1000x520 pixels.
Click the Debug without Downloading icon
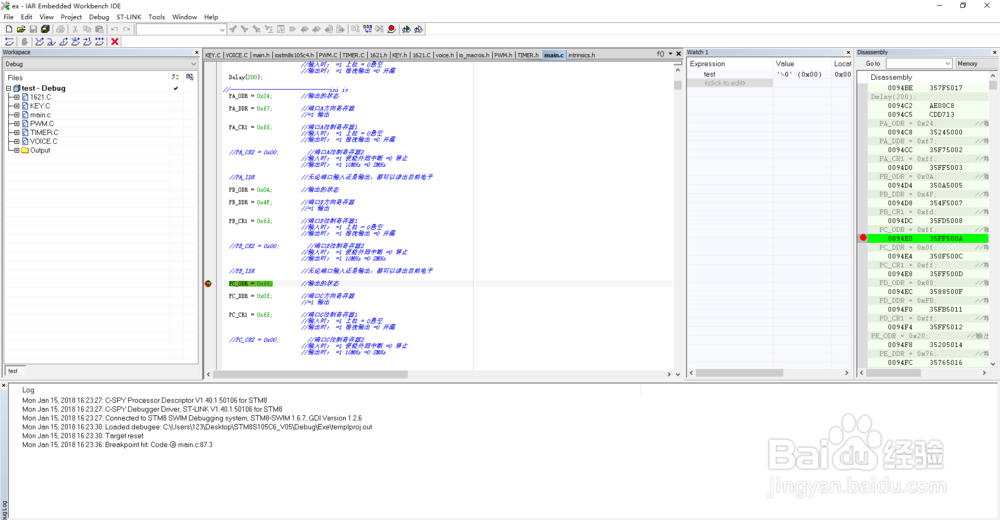click(418, 29)
